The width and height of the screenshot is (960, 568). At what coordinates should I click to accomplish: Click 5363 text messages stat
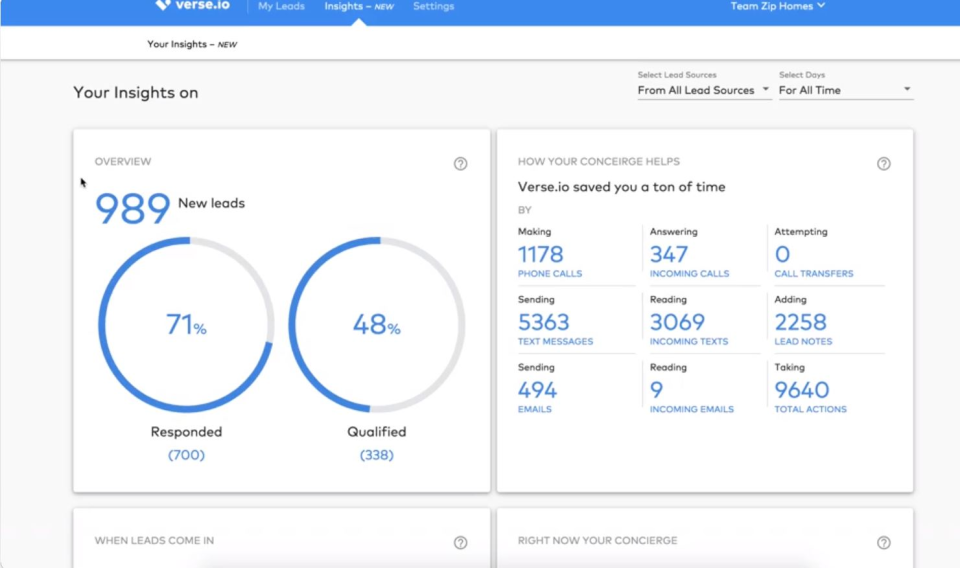543,322
